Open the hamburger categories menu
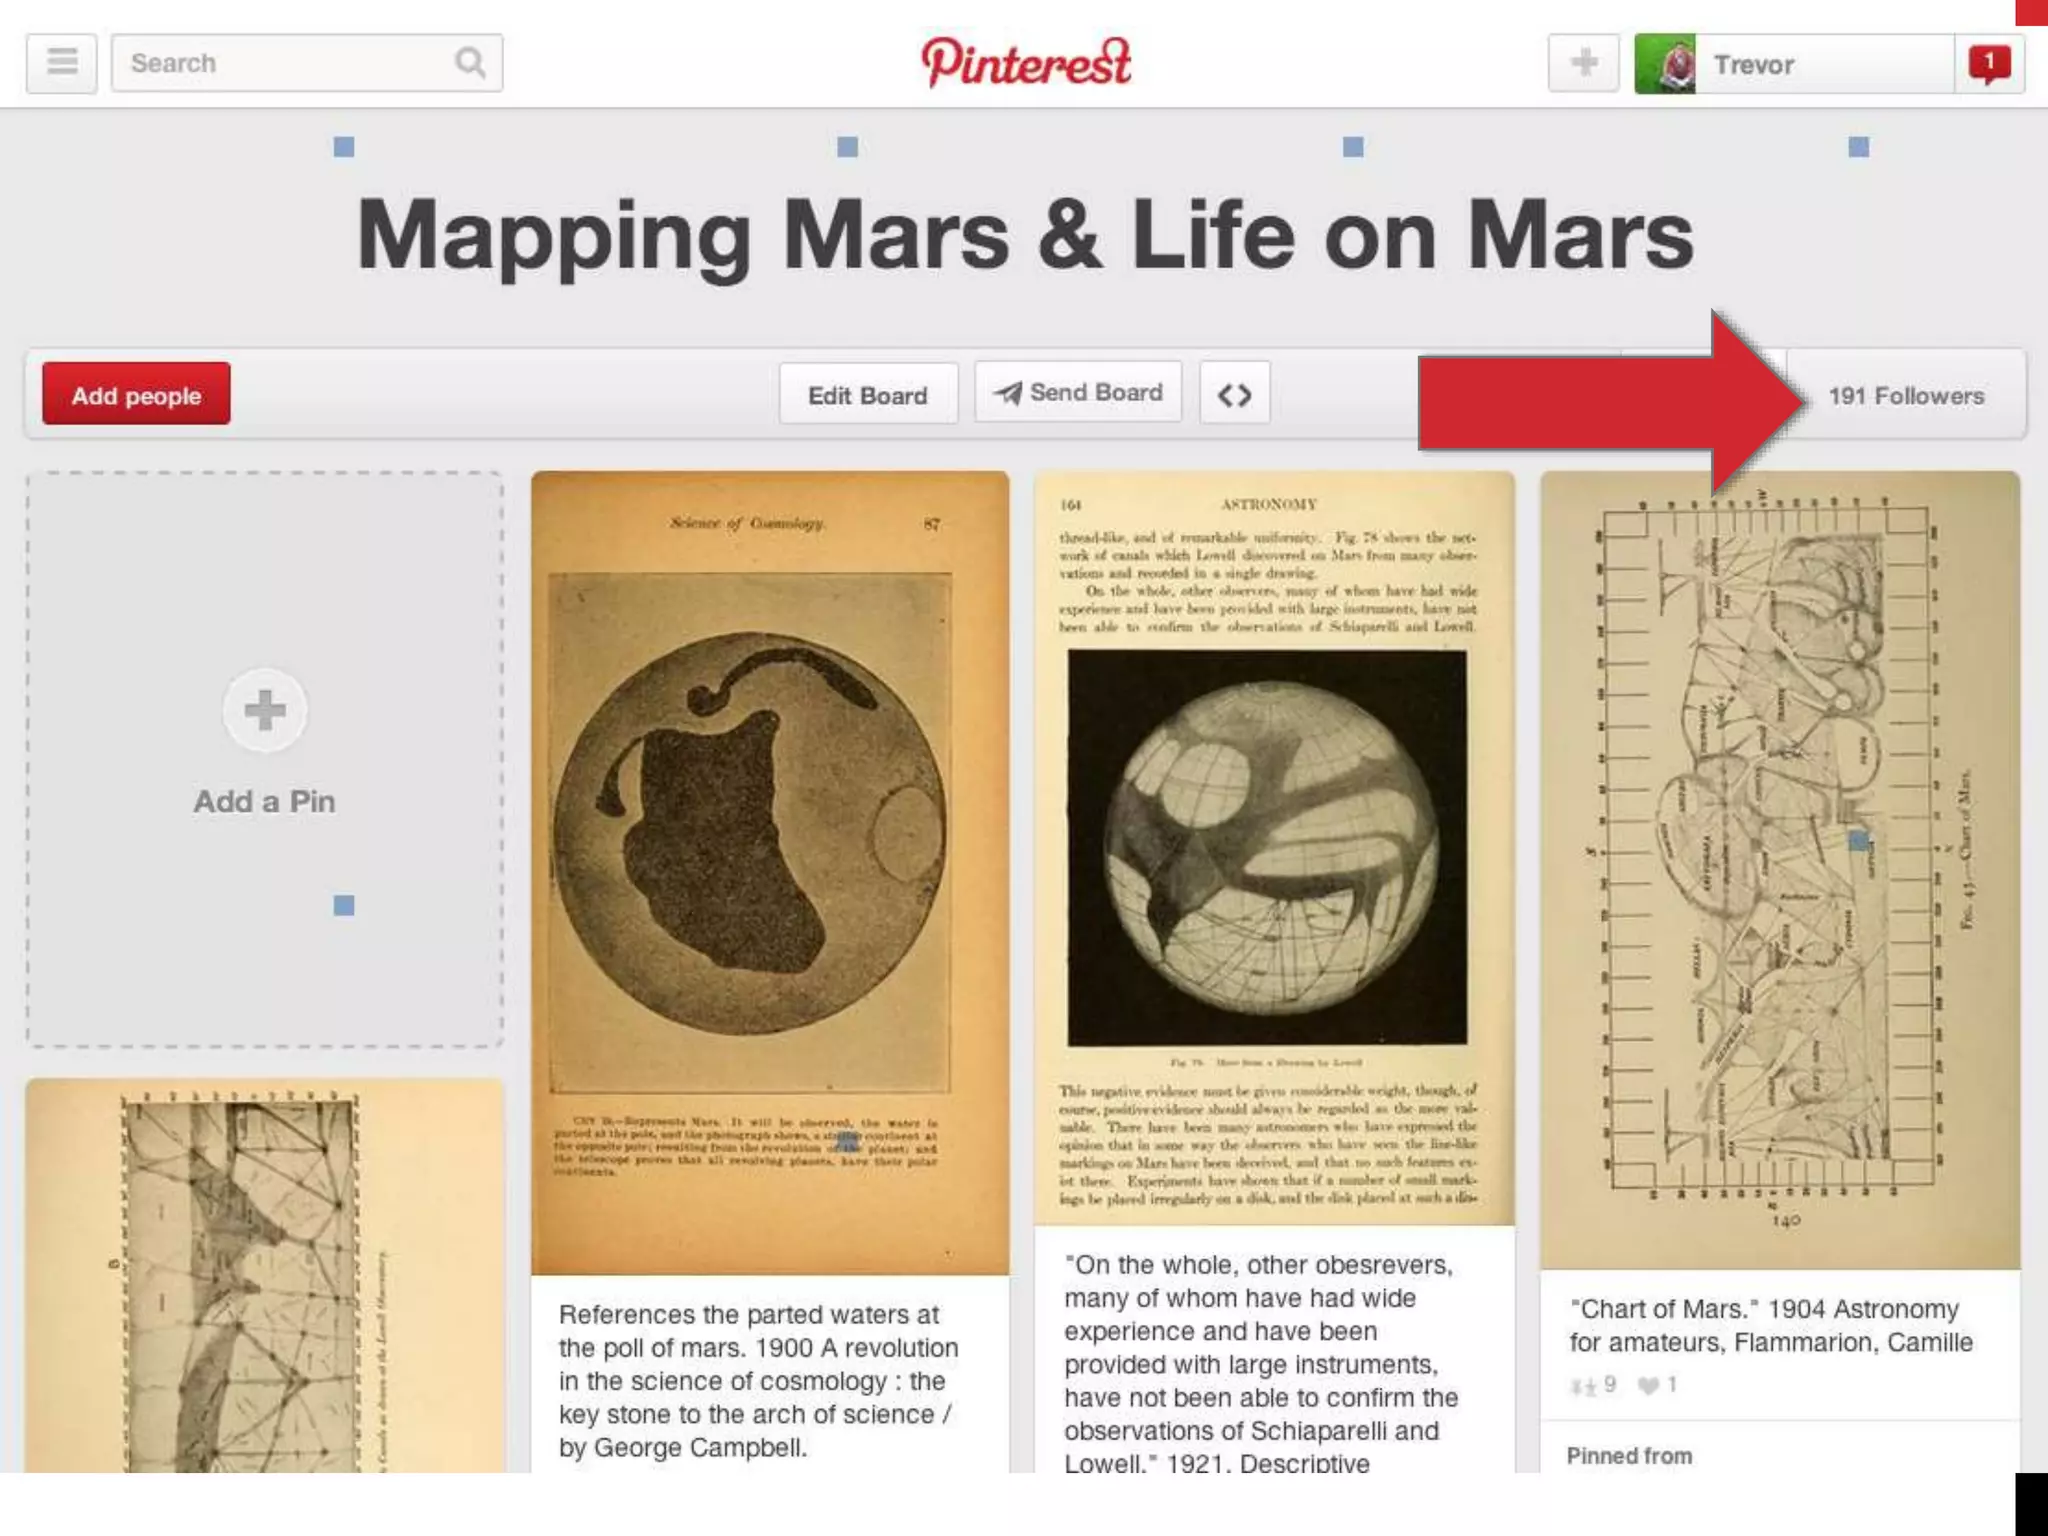2048x1536 pixels. [x=62, y=63]
